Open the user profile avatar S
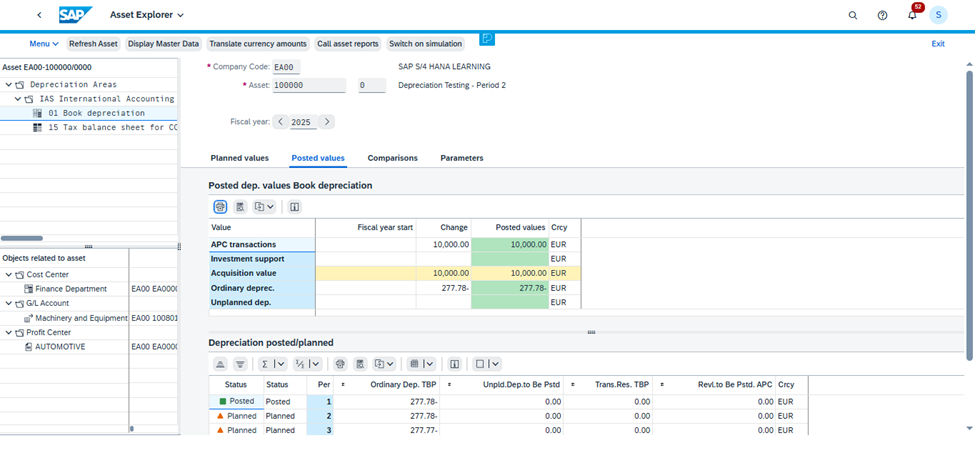 938,15
